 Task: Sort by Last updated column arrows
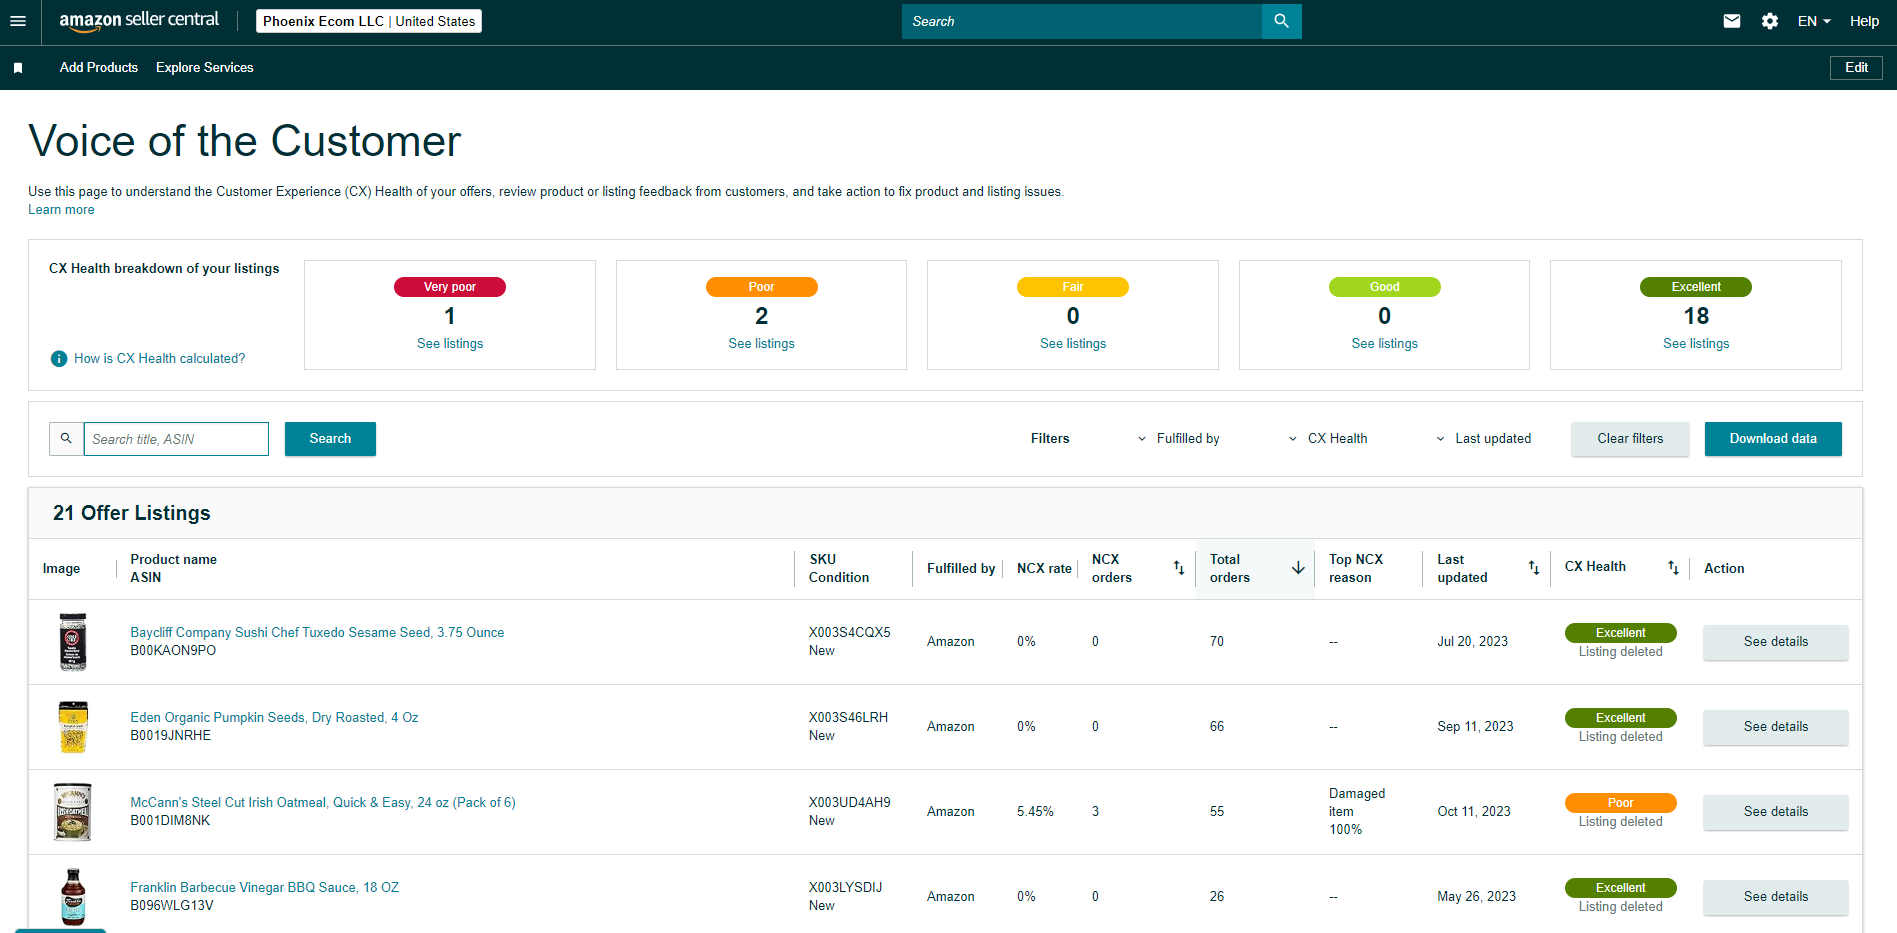click(x=1534, y=568)
